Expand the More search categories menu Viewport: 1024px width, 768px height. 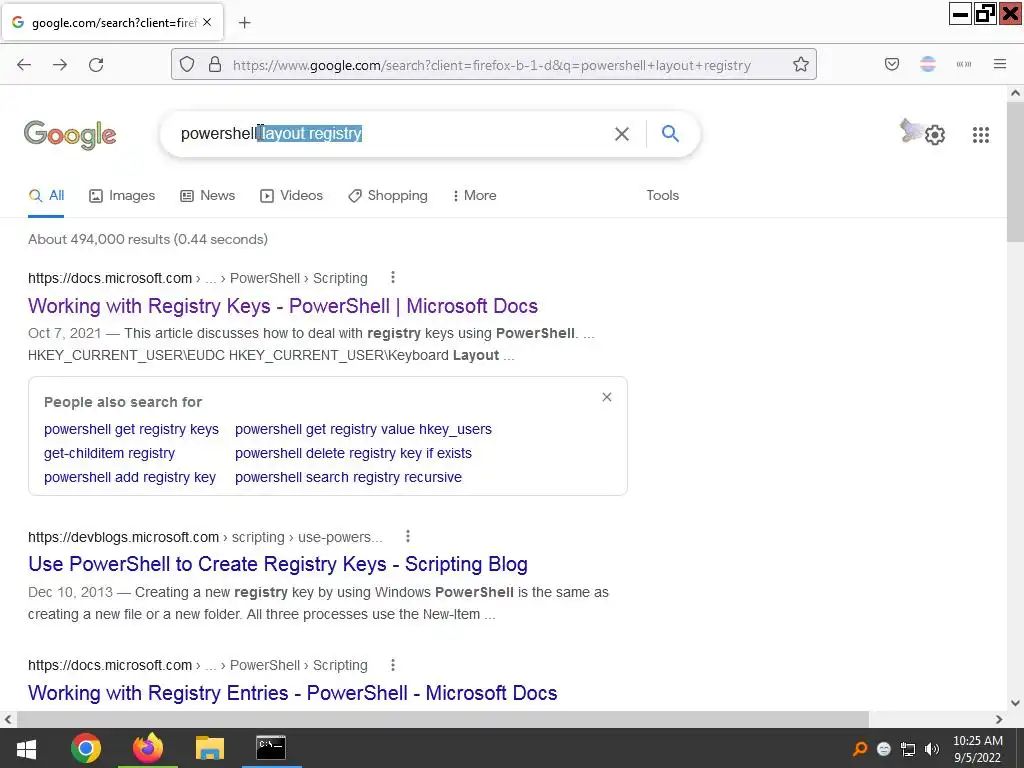point(474,195)
